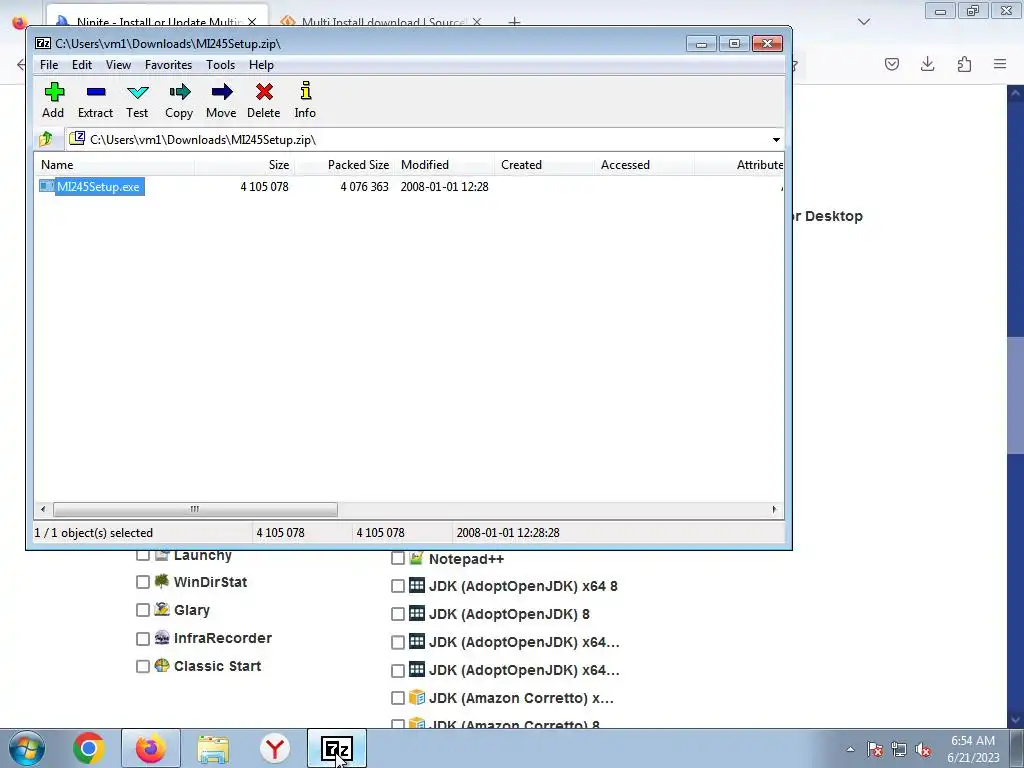This screenshot has width=1024, height=768.
Task: Delete the selected file via Delete icon
Action: tap(264, 92)
